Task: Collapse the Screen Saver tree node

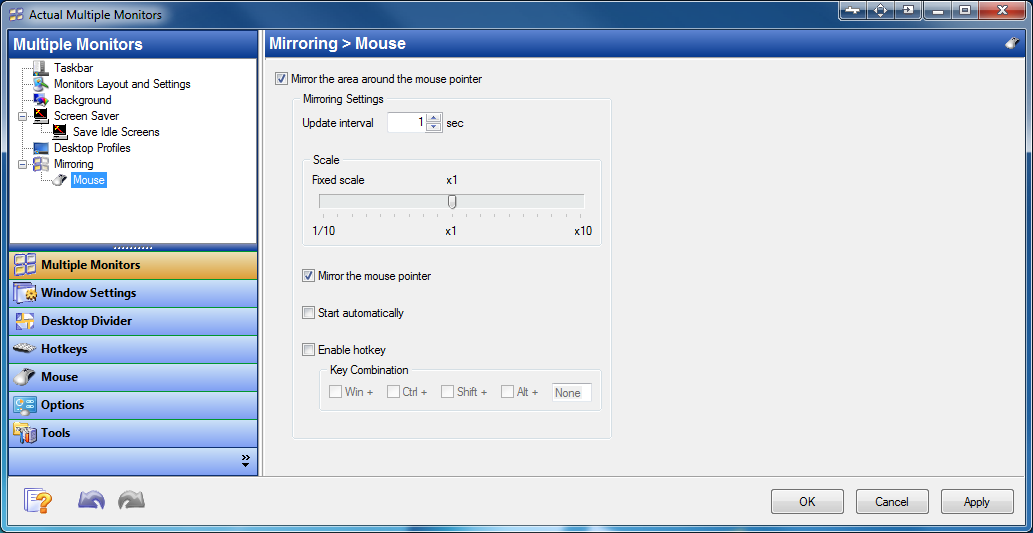Action: (x=22, y=116)
